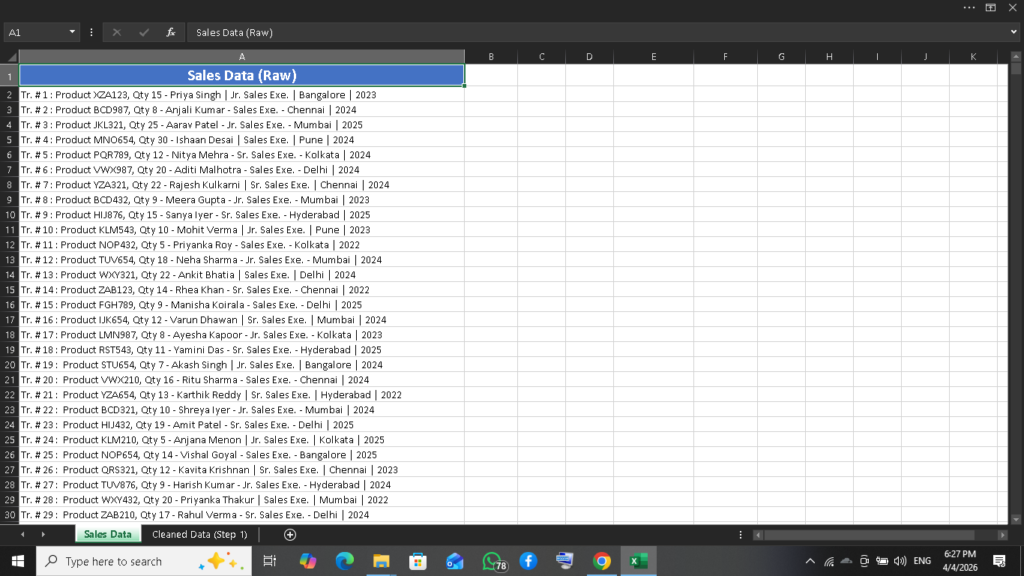Click the taskbar search box

coord(144,561)
